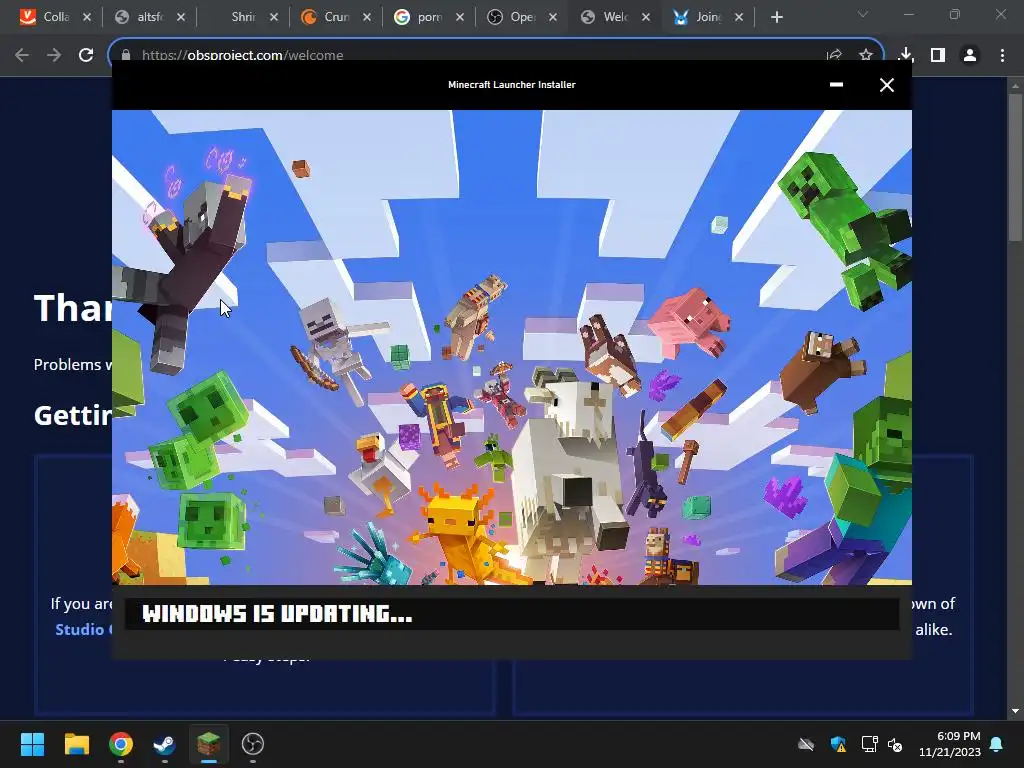Share this page icon in address bar
This screenshot has width=1024, height=768.
[834, 56]
